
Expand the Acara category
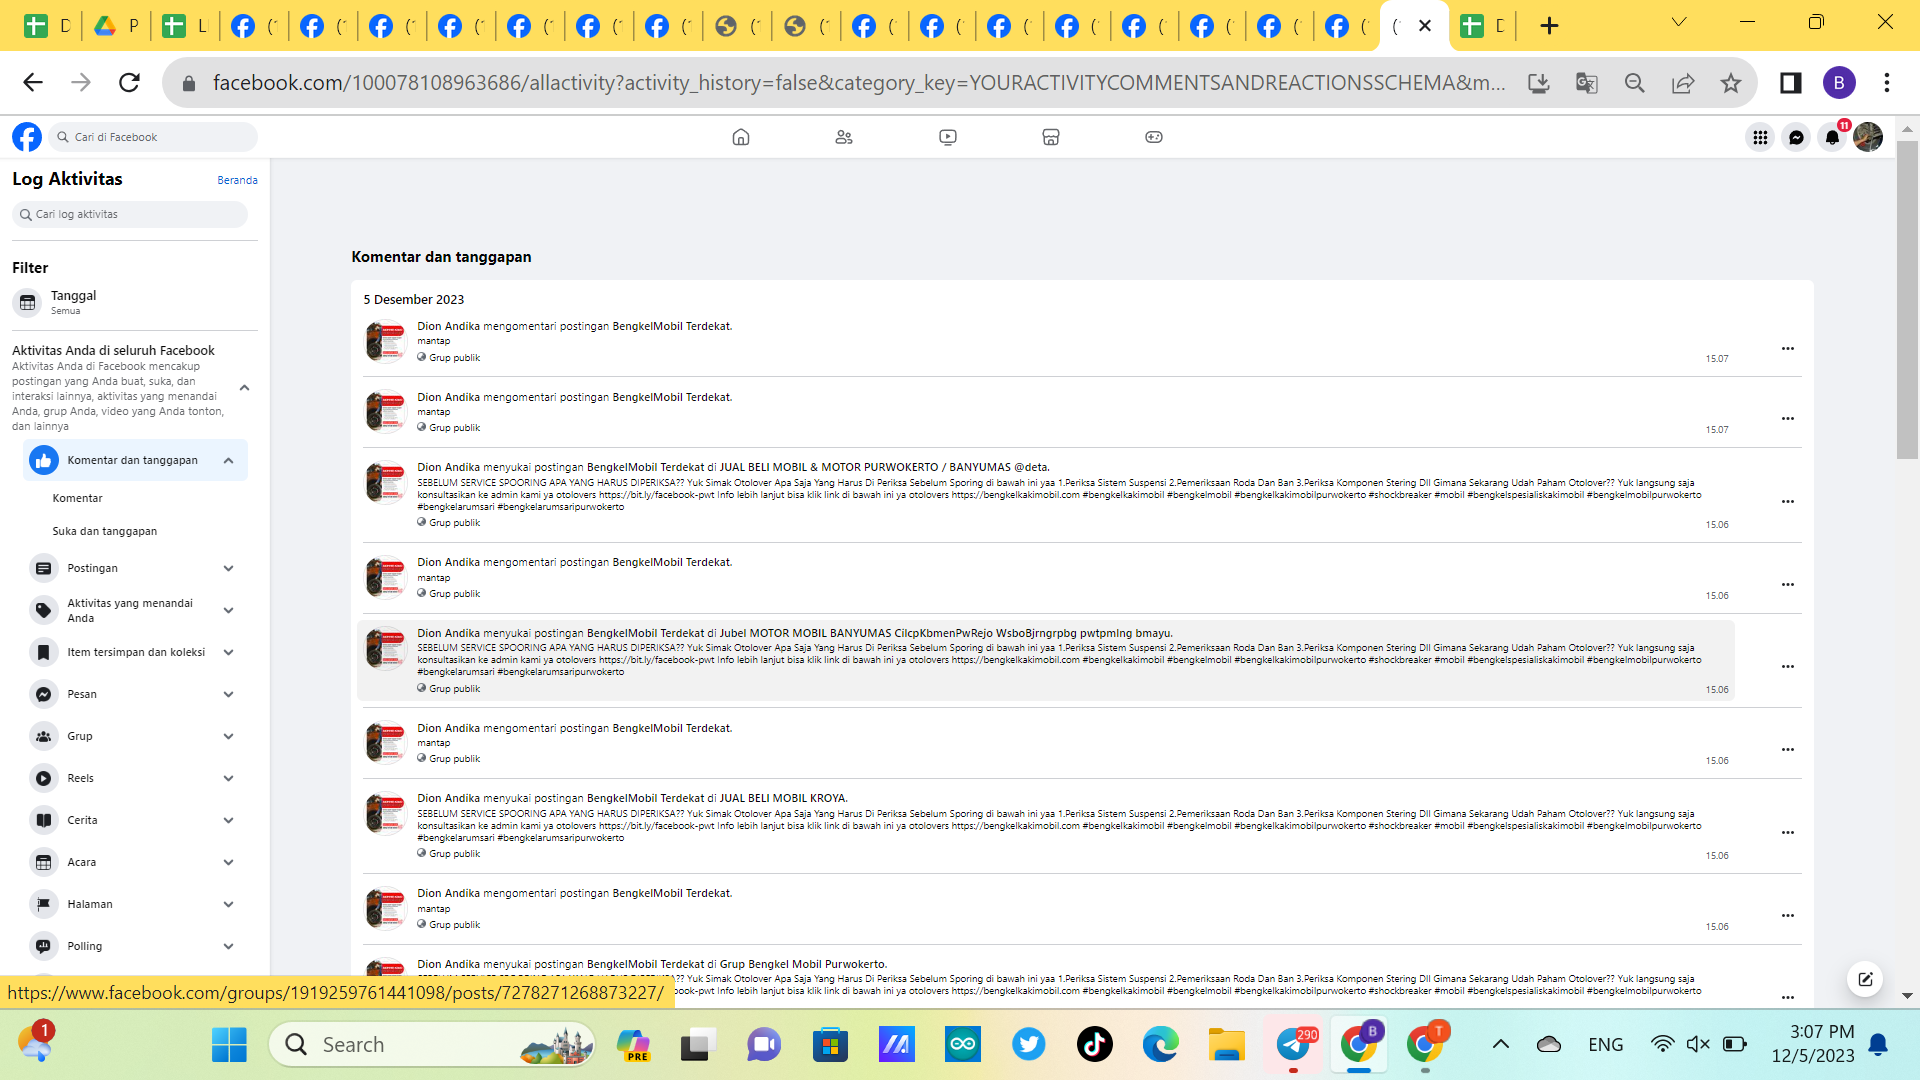228,863
